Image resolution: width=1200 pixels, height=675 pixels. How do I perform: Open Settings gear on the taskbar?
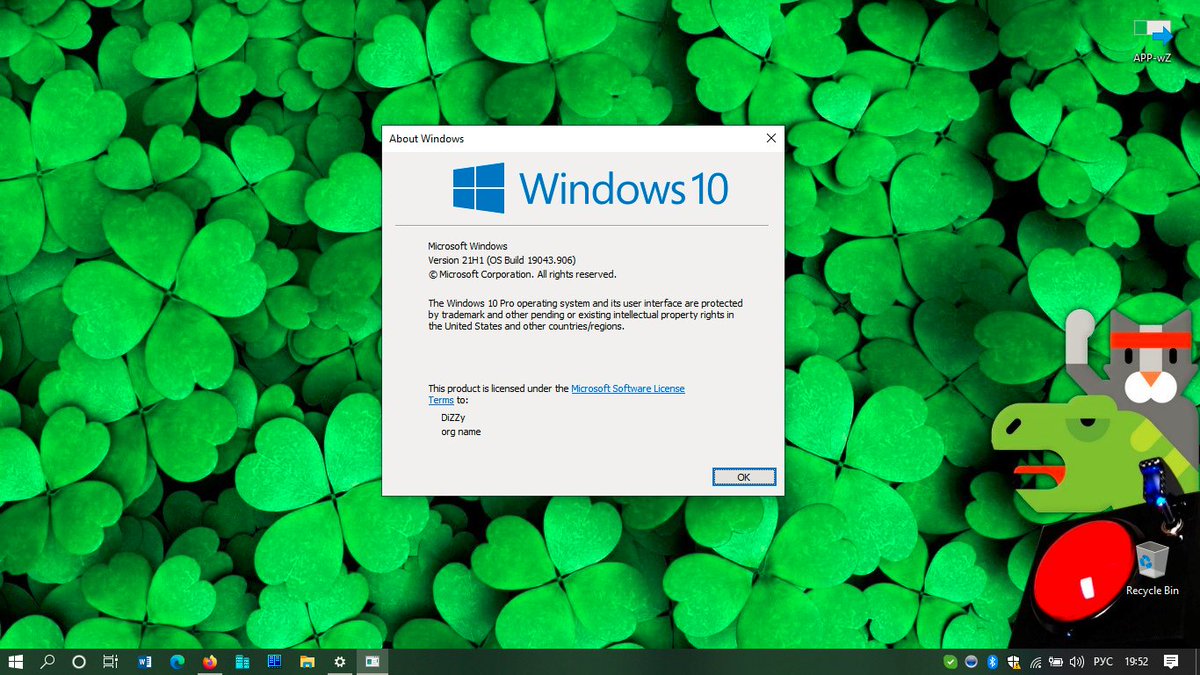pyautogui.click(x=339, y=661)
